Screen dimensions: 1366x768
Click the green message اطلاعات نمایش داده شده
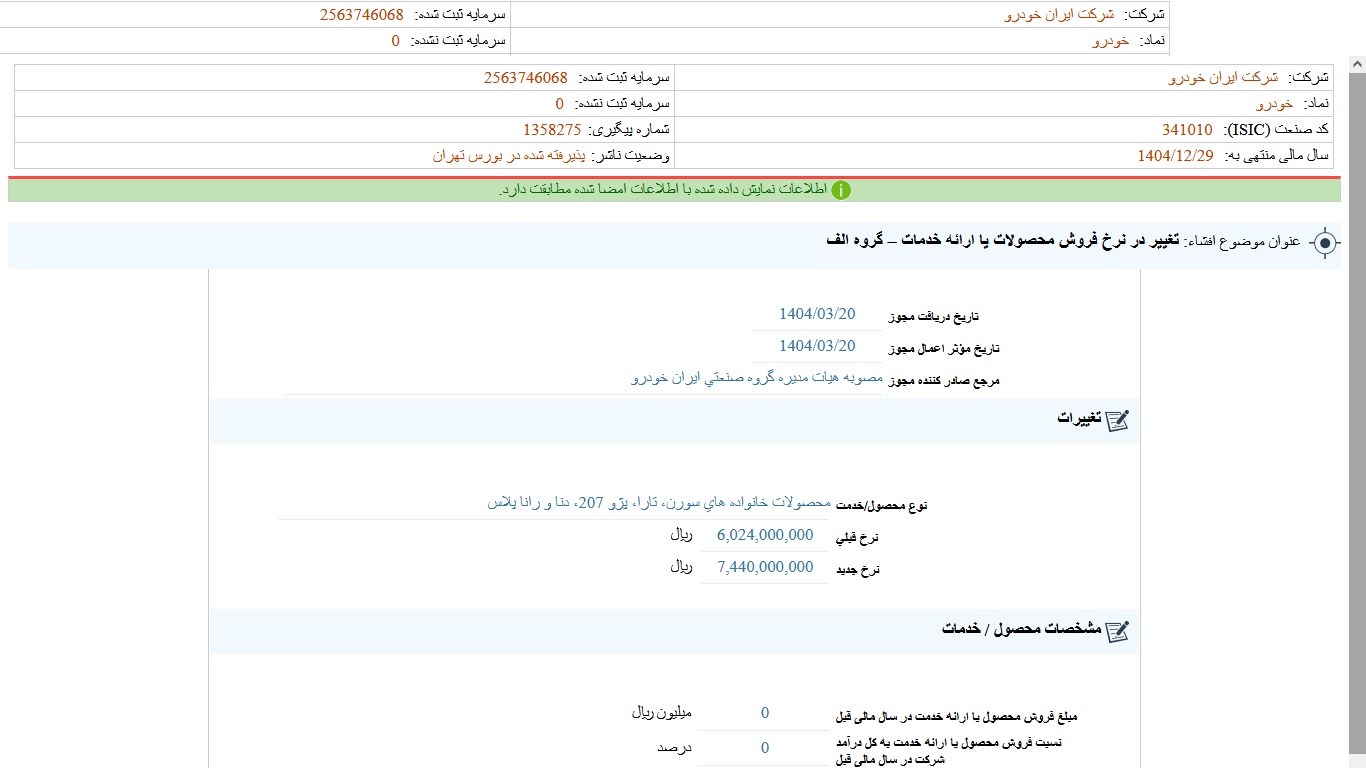click(665, 190)
